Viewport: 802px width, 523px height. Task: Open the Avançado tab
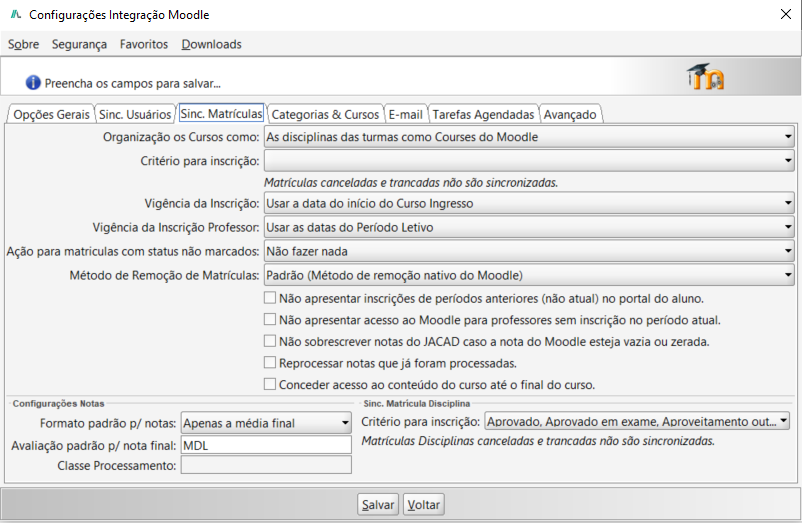[x=570, y=114]
